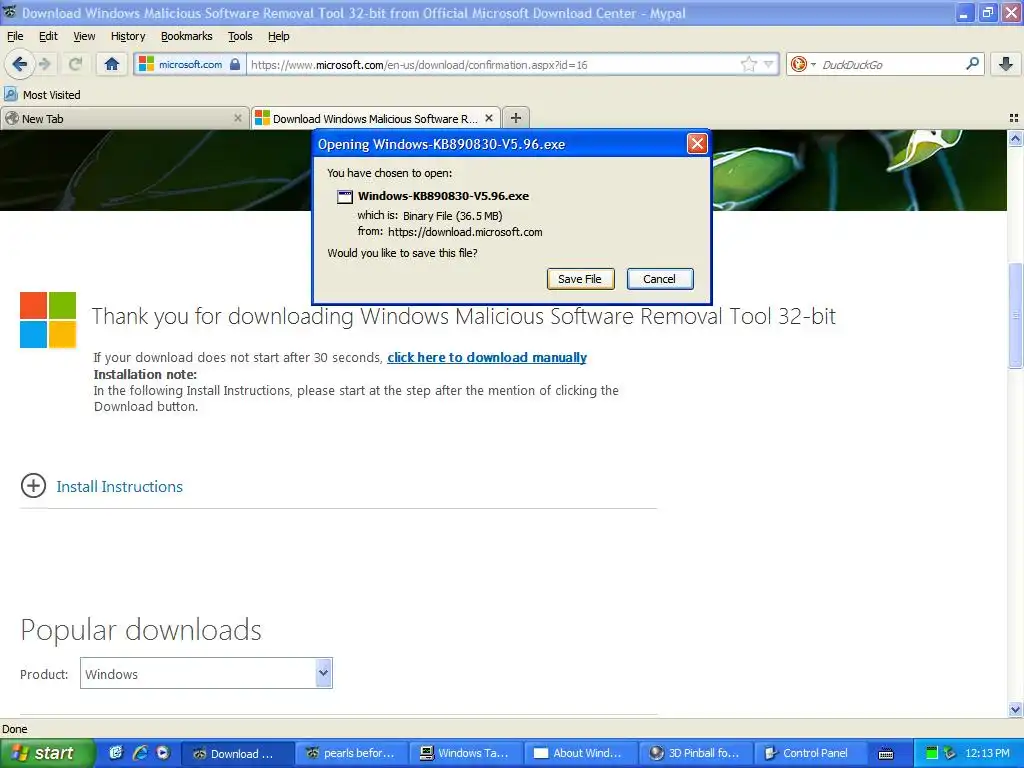Launch Windows Media Player quick launch icon
Image resolution: width=1024 pixels, height=768 pixels.
point(163,753)
